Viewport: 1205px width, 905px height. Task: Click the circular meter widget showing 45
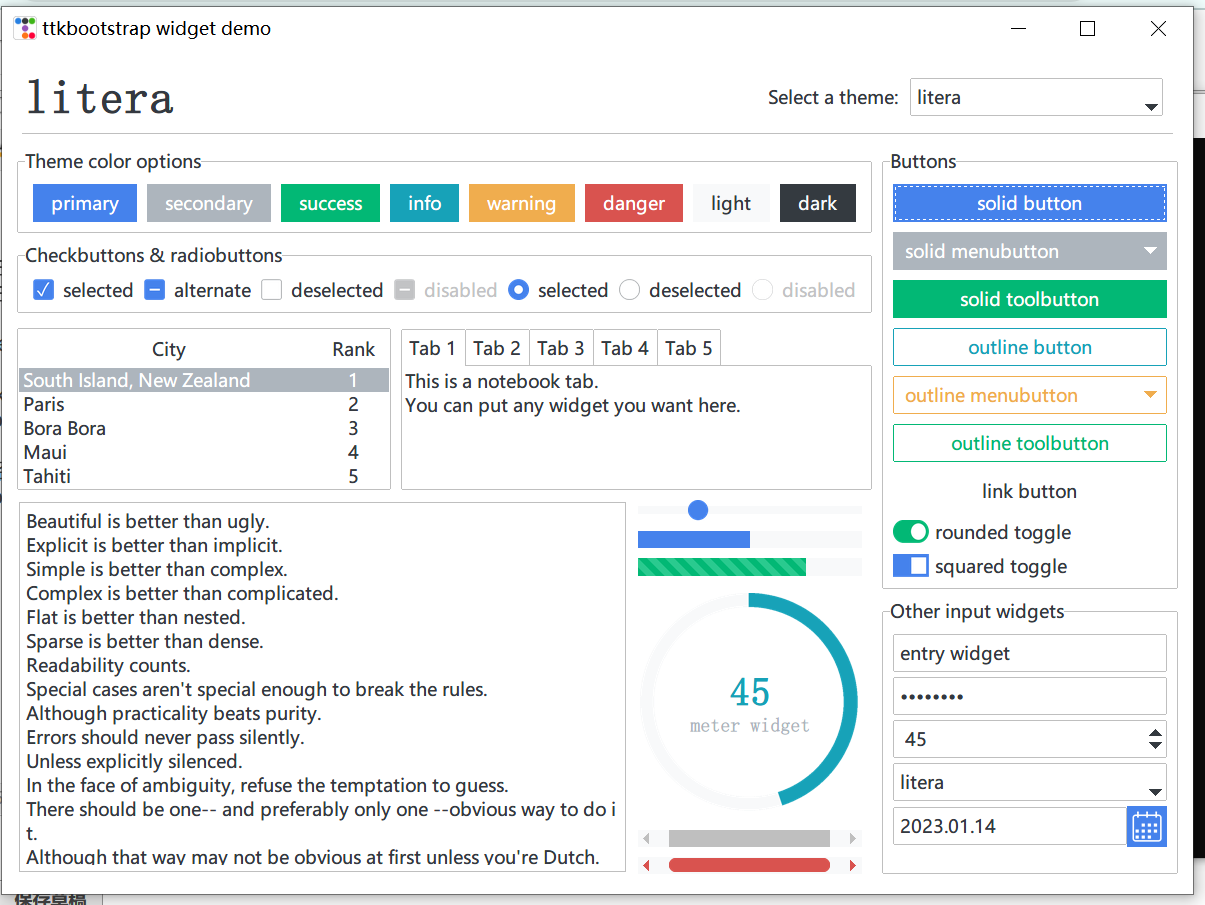coord(750,702)
